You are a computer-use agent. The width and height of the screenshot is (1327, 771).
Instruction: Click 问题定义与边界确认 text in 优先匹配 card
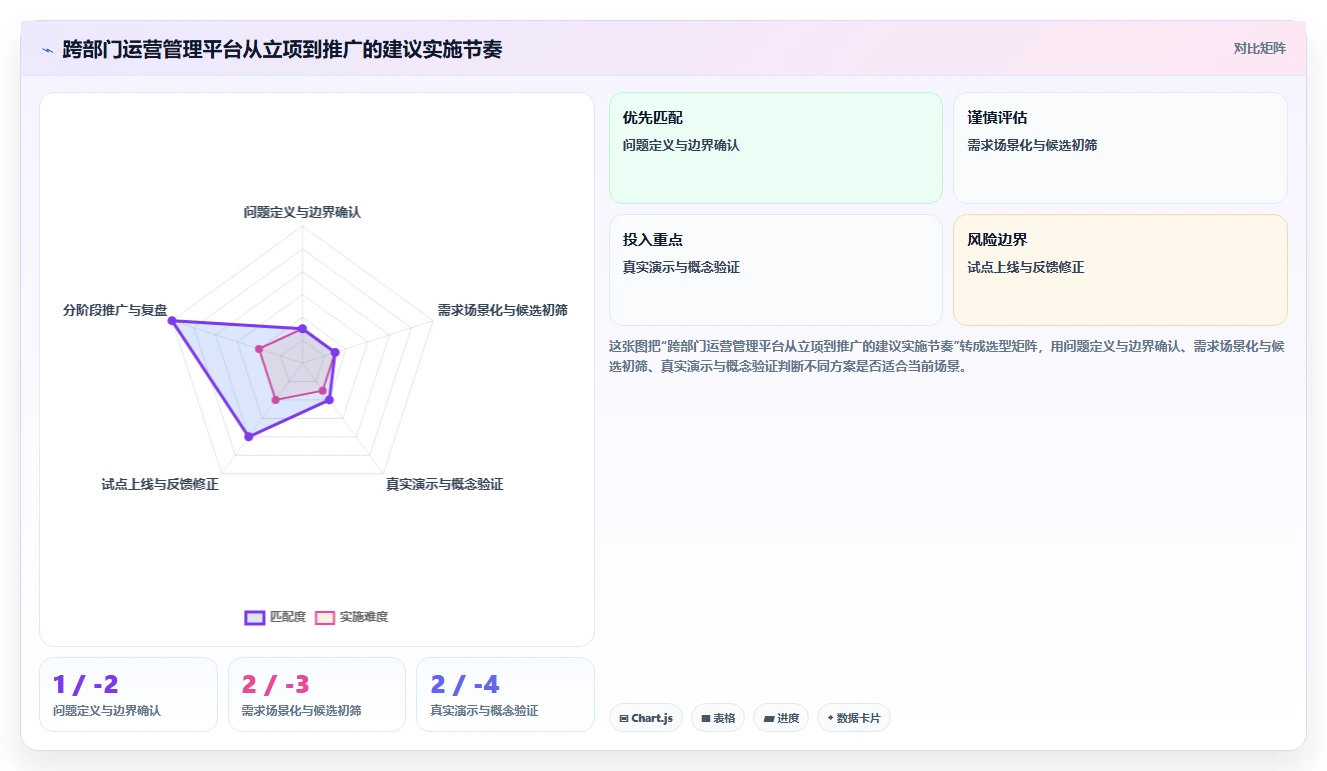pyautogui.click(x=681, y=145)
